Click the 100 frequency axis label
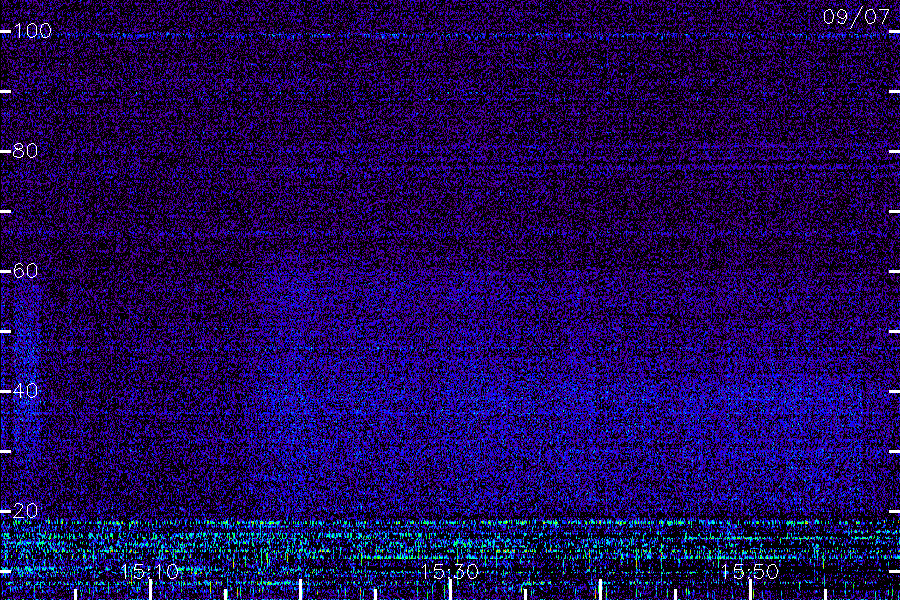The image size is (900, 600). pos(32,31)
